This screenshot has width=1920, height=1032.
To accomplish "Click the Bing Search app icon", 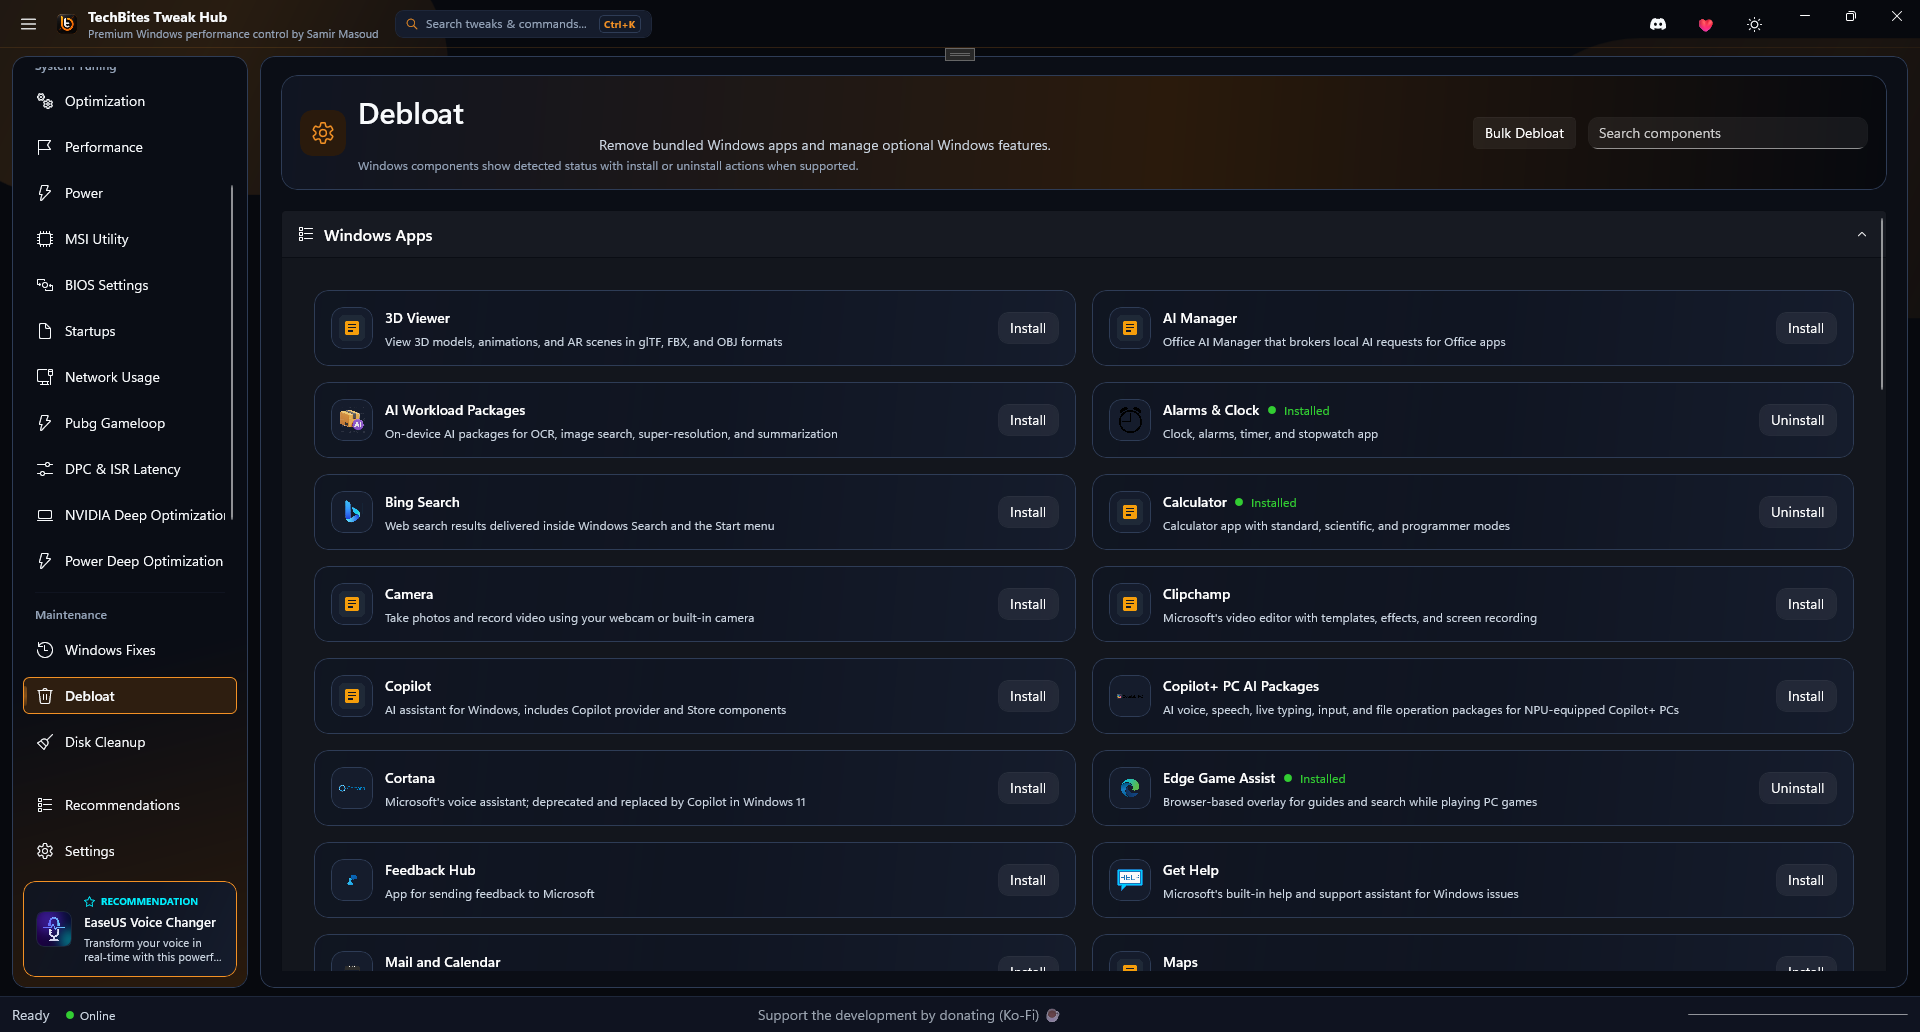I will pyautogui.click(x=352, y=512).
